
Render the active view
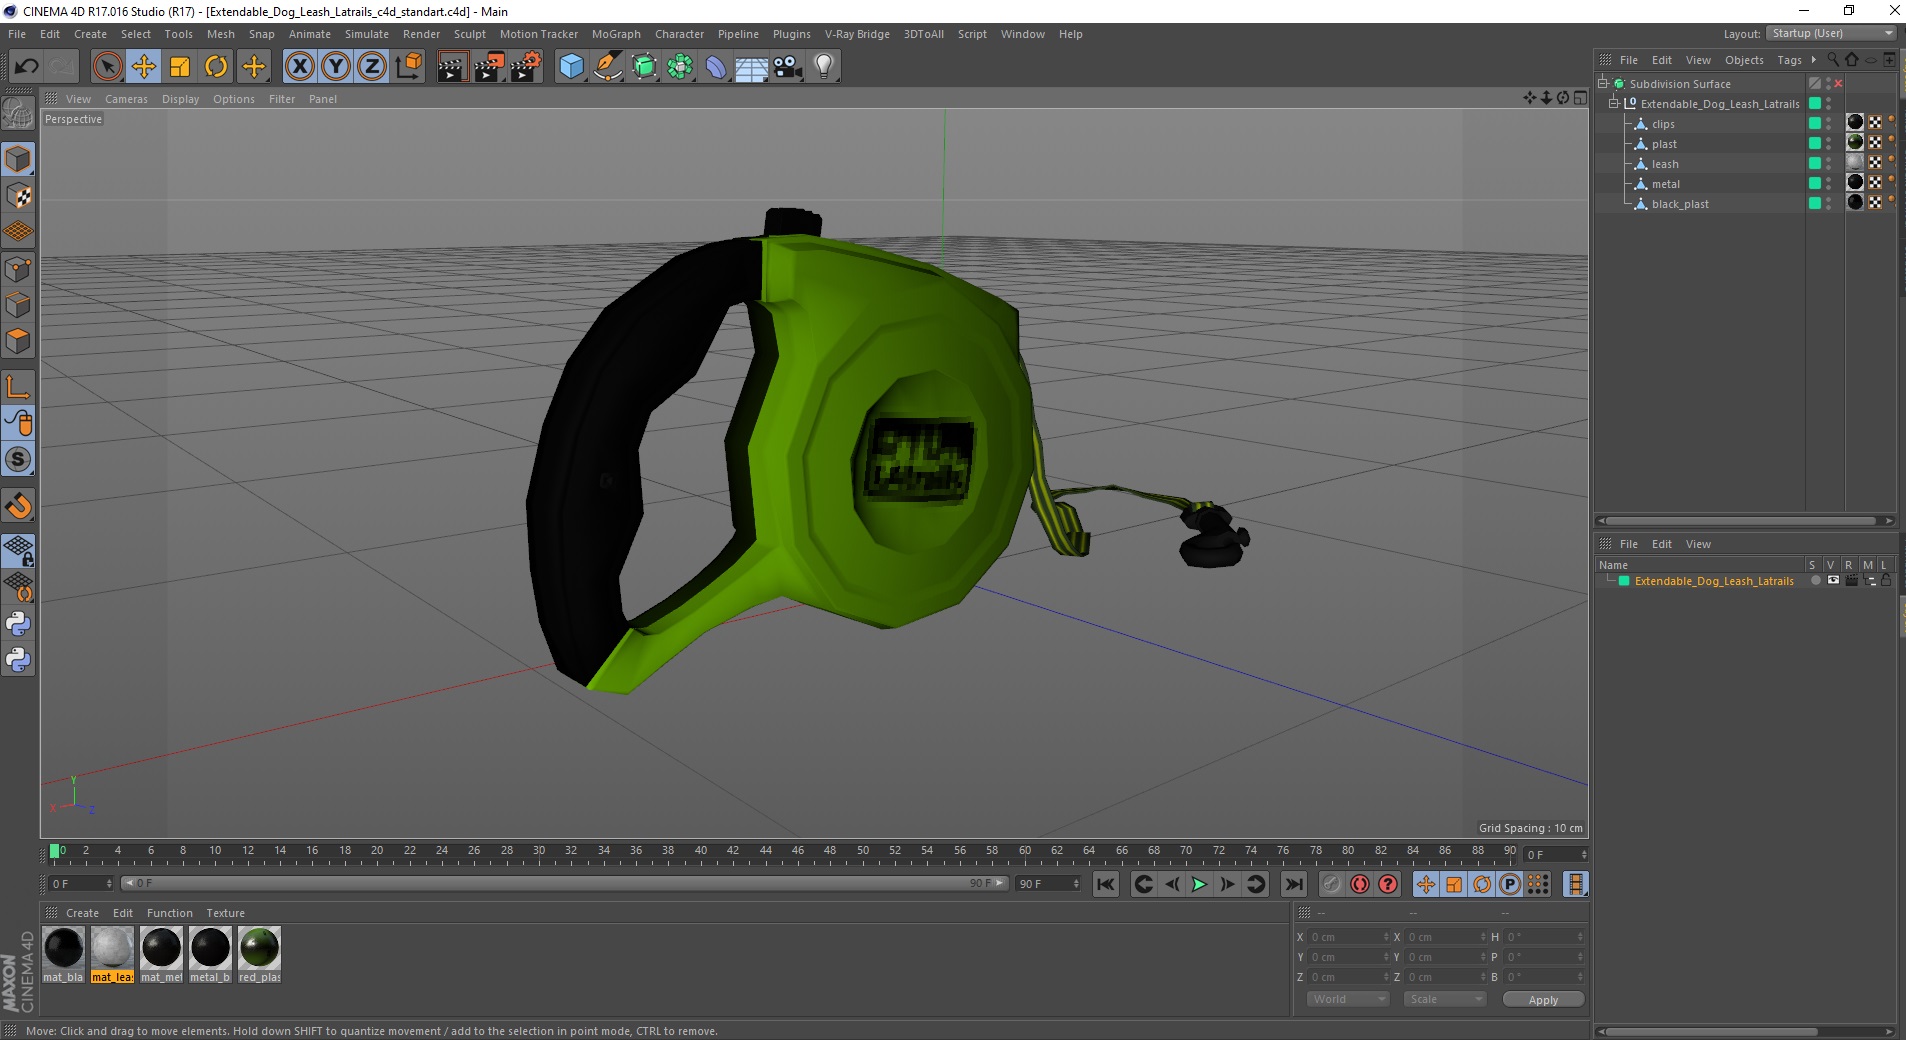point(452,67)
